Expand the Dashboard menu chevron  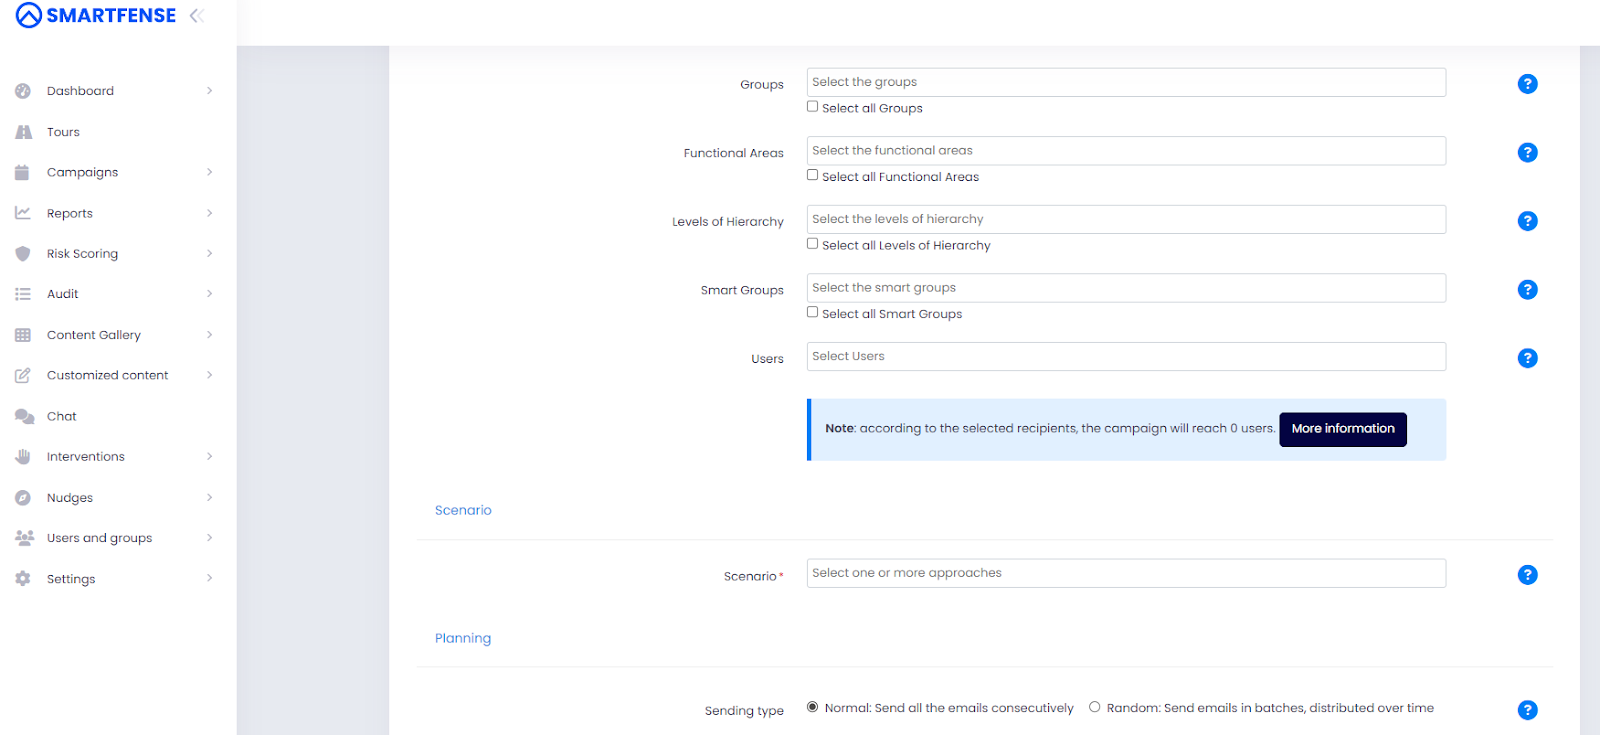tap(210, 91)
